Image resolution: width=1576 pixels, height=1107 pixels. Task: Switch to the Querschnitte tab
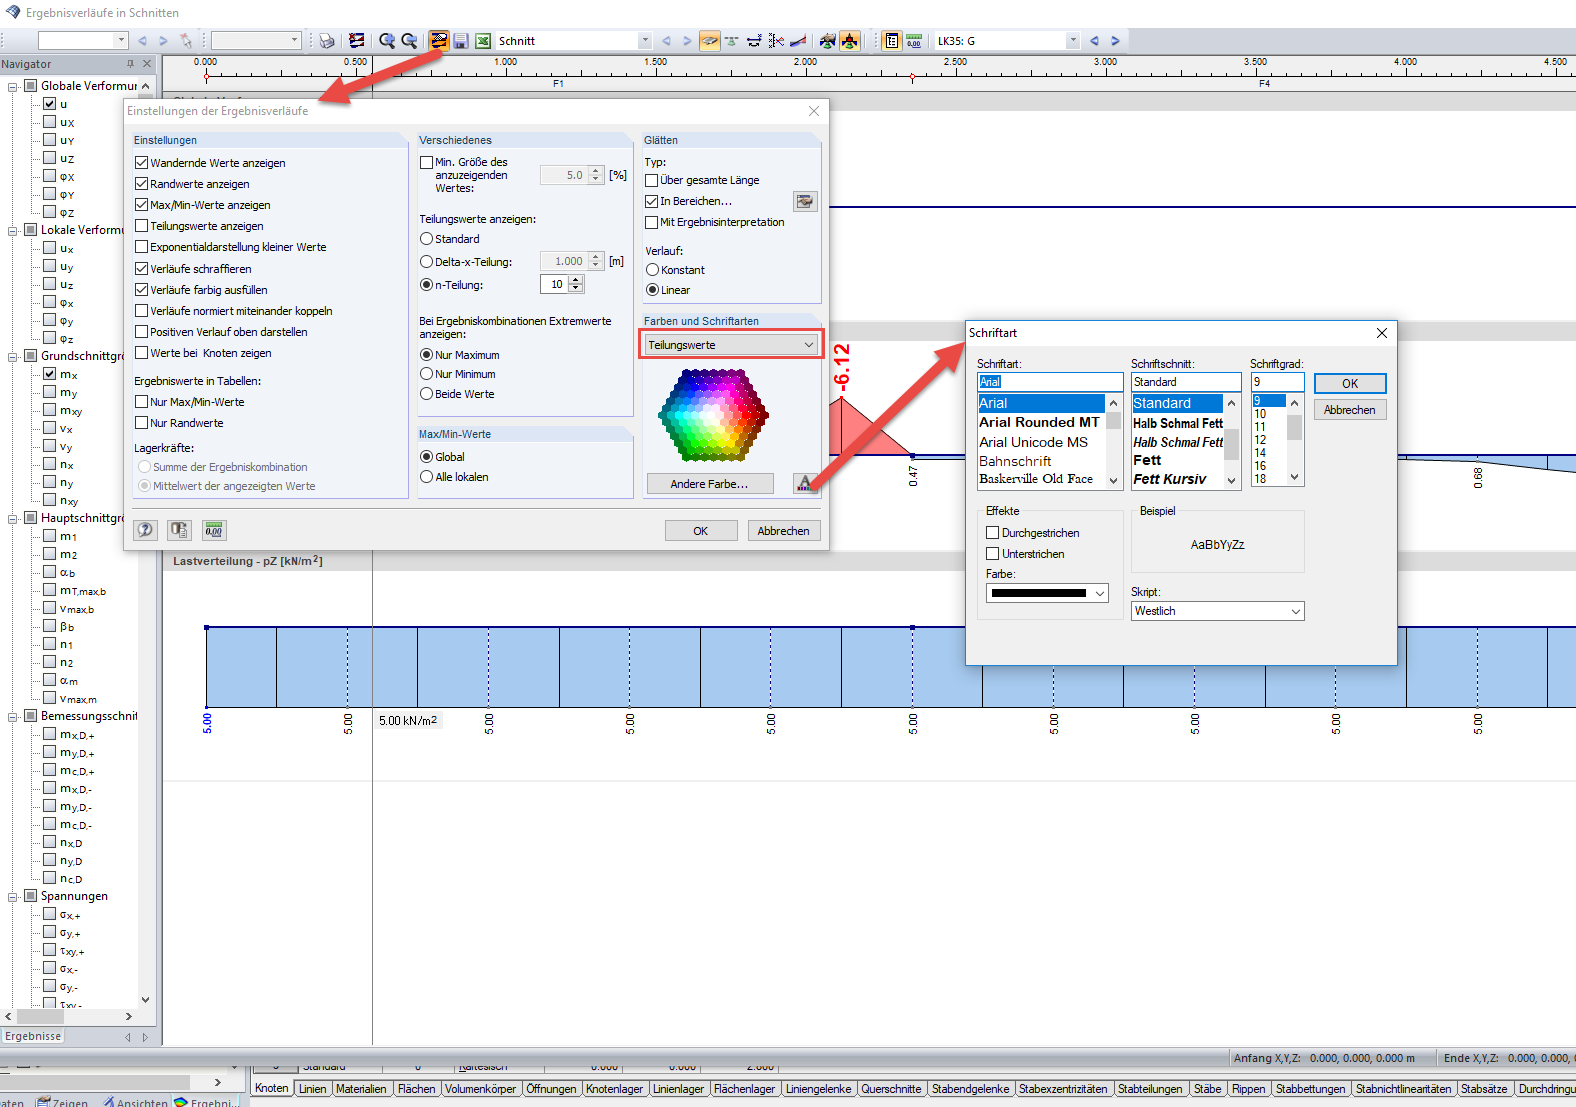pyautogui.click(x=891, y=1089)
